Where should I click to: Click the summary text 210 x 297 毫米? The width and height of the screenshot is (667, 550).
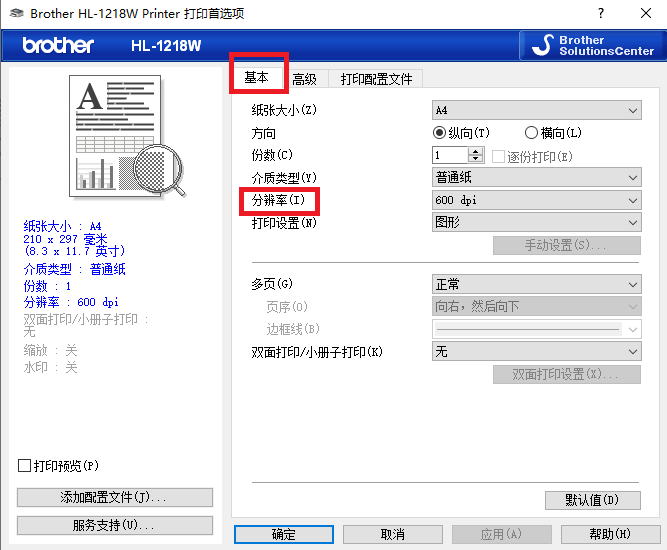(66, 239)
